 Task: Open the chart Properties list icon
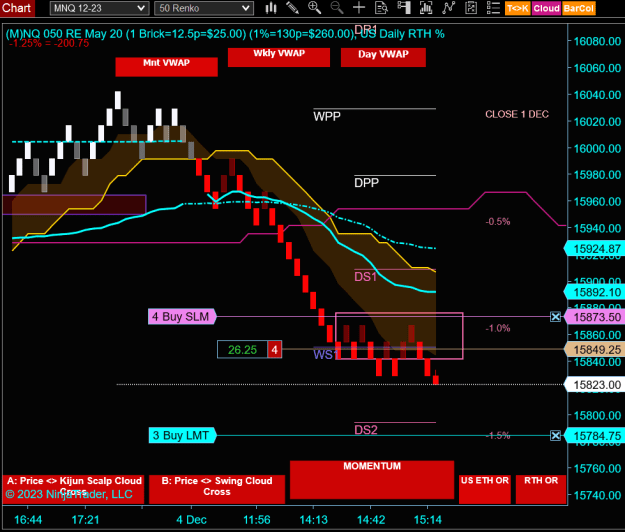[x=493, y=8]
